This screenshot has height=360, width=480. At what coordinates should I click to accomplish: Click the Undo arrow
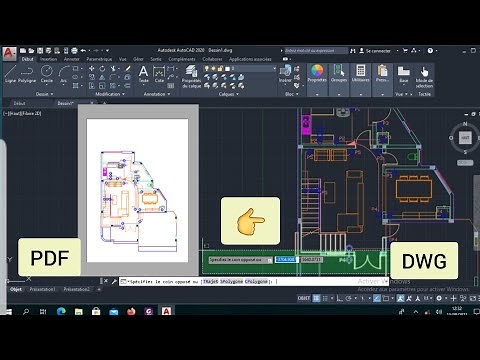click(x=83, y=51)
